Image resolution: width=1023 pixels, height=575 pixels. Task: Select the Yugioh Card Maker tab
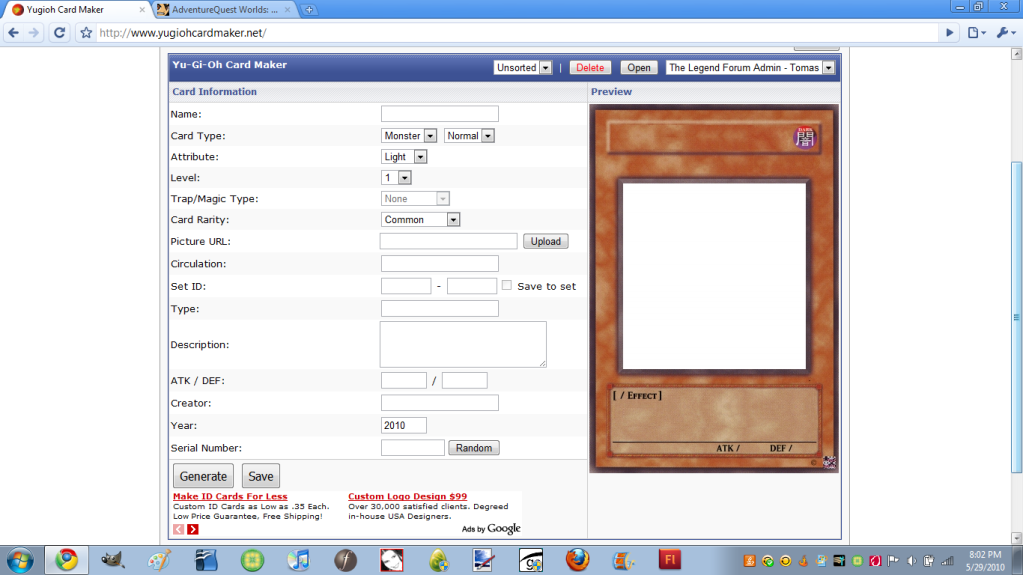(x=73, y=10)
